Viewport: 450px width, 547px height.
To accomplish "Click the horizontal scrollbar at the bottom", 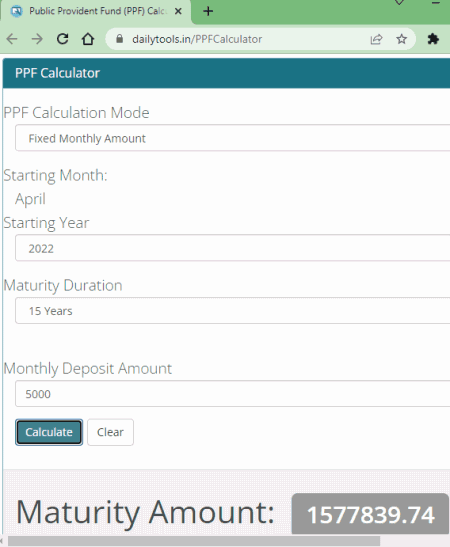I will point(194,541).
